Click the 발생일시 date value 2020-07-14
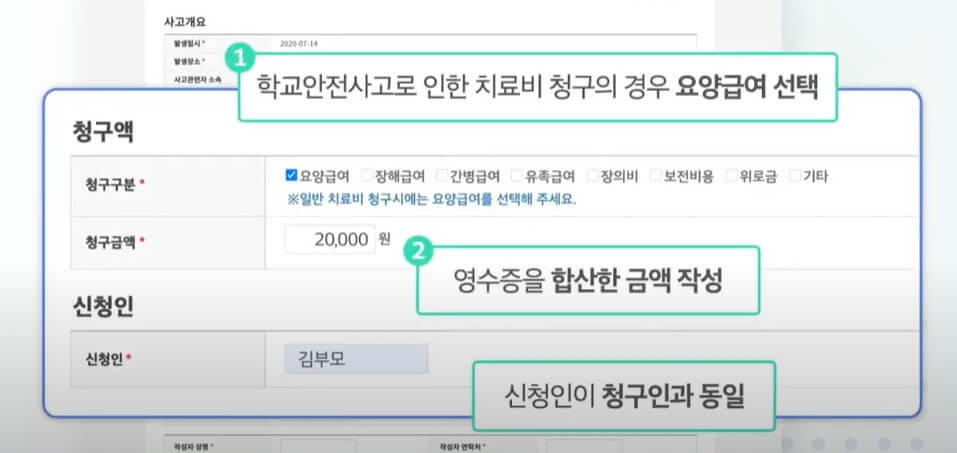The image size is (957, 453). [x=299, y=44]
